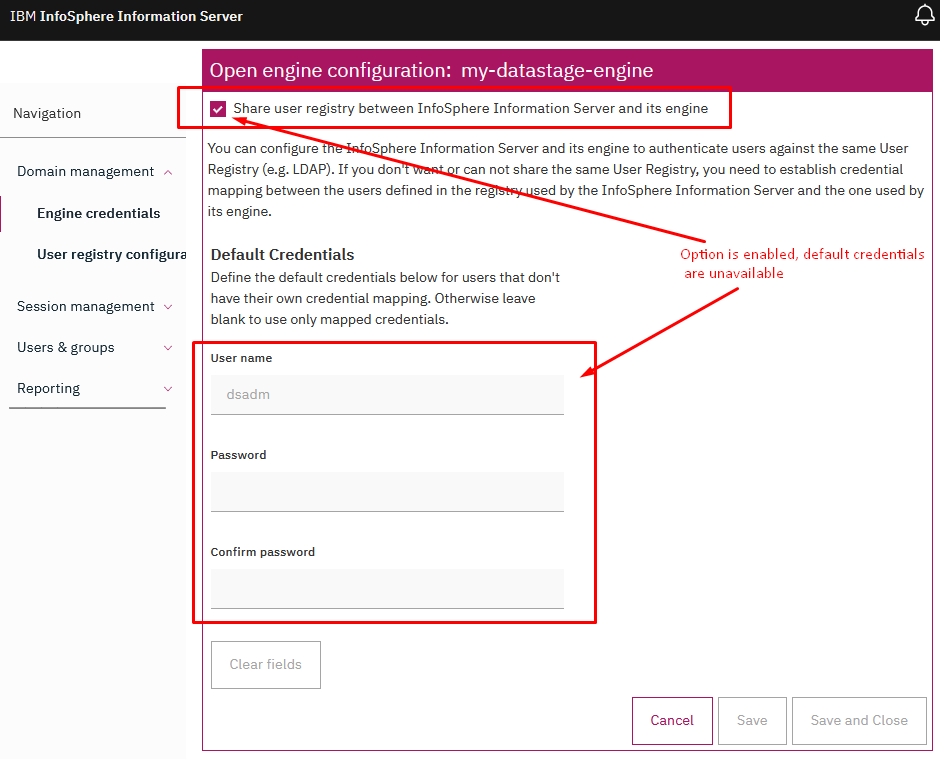Screen dimensions: 940x759
Task: Click the User name field showing dsadm
Action: click(x=387, y=394)
